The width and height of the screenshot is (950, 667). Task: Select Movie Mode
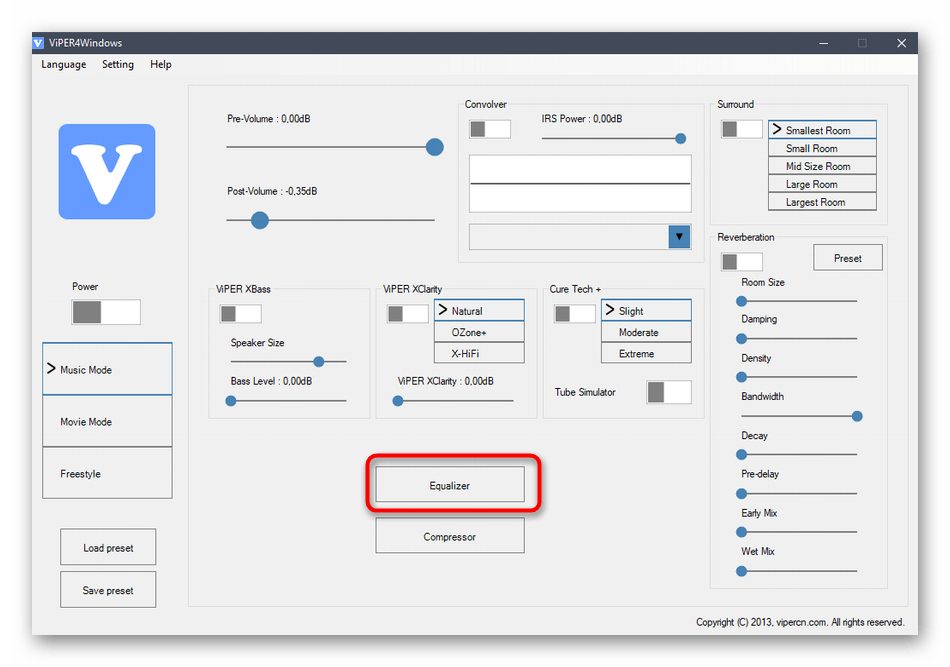[107, 422]
